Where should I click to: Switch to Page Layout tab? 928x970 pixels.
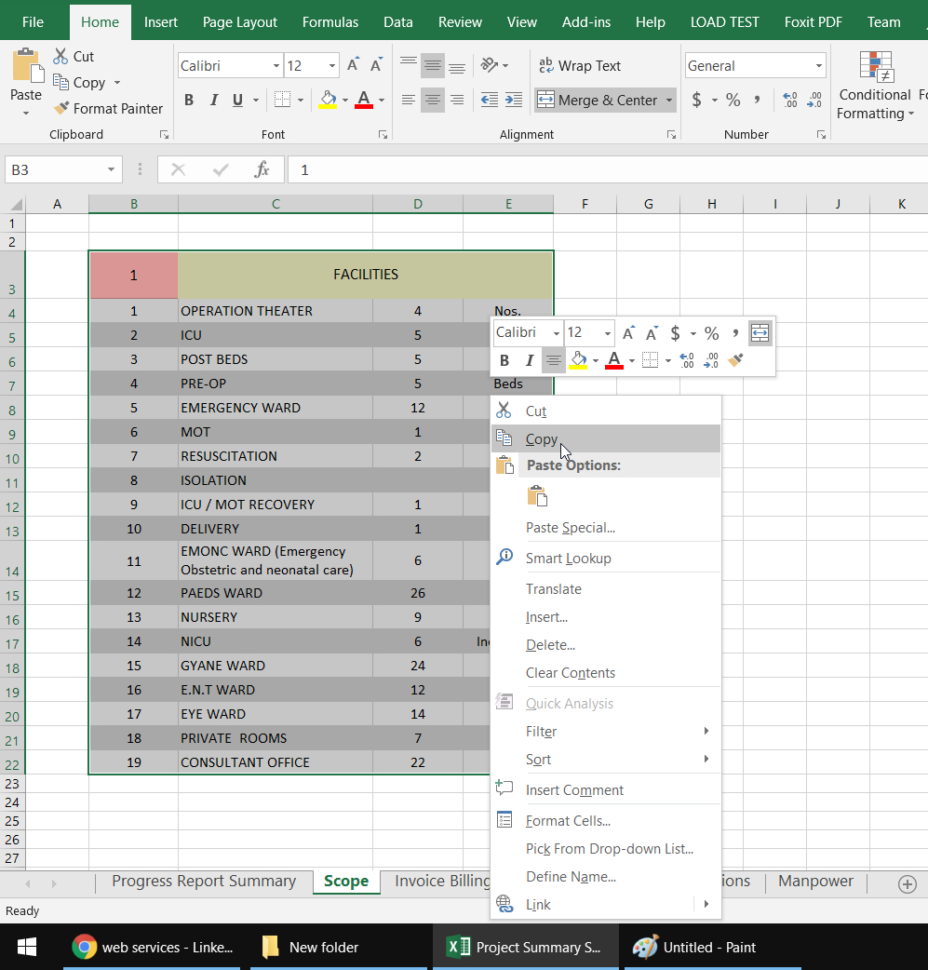(240, 22)
